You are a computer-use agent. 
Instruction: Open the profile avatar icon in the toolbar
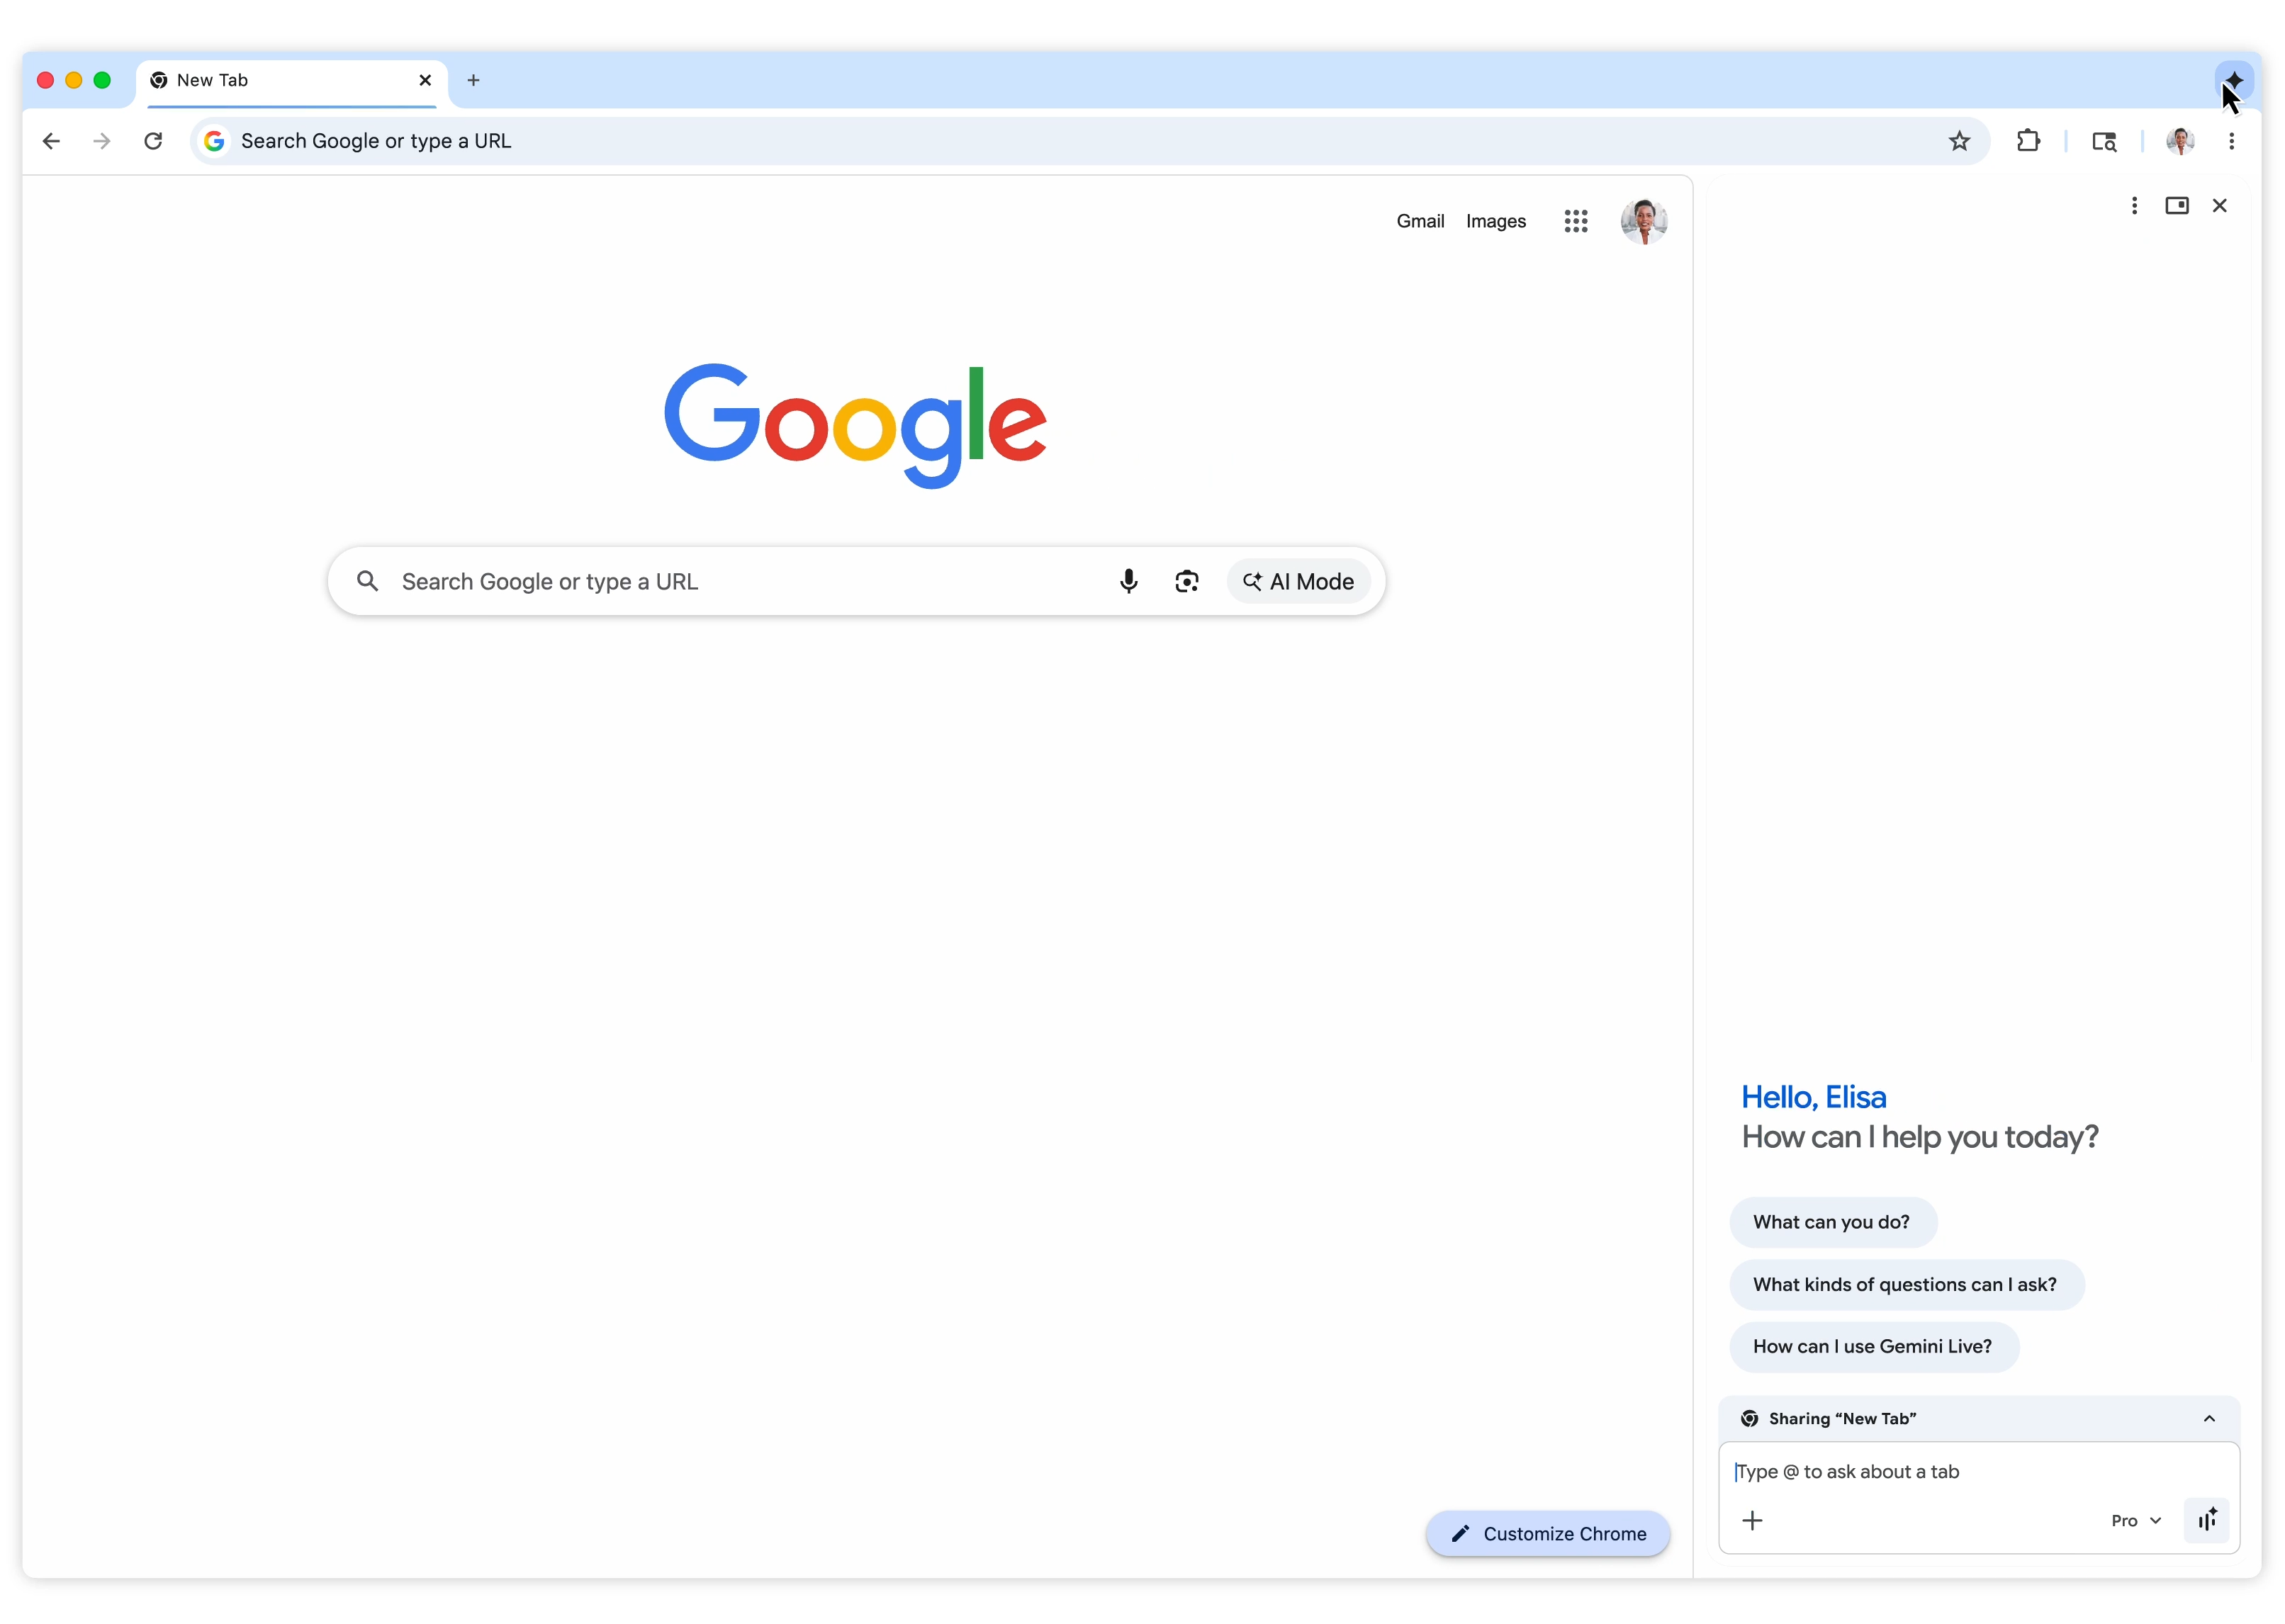(2181, 141)
